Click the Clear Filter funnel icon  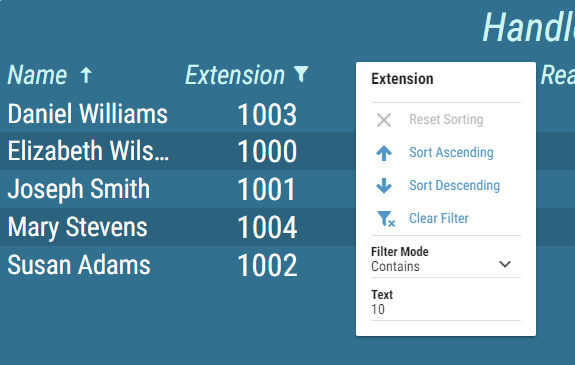(386, 219)
